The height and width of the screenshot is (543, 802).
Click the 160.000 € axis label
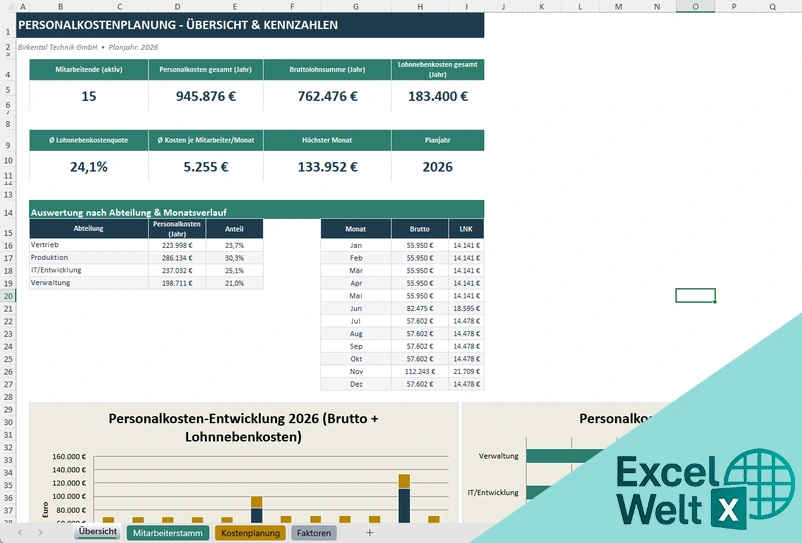pyautogui.click(x=69, y=457)
